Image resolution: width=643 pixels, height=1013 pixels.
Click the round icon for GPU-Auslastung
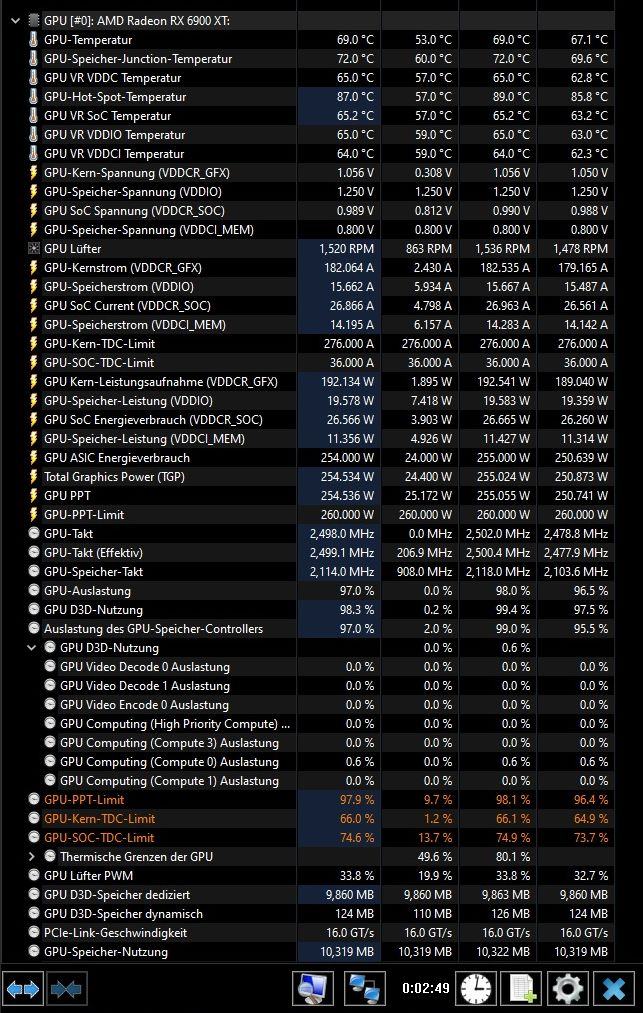(34, 590)
